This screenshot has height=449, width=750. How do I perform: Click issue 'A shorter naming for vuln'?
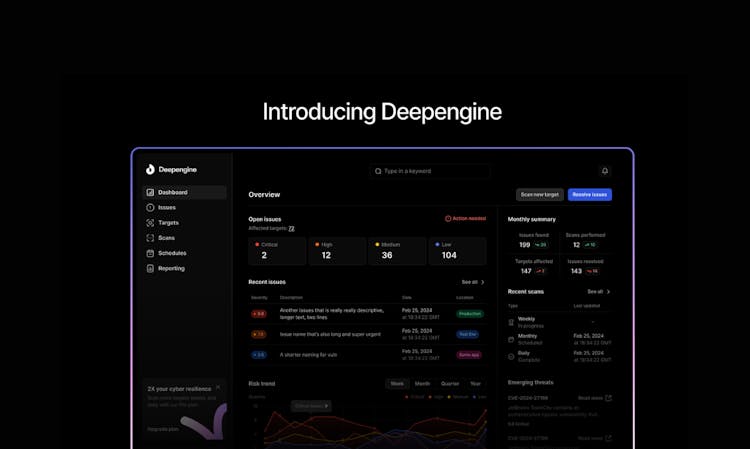[309, 355]
